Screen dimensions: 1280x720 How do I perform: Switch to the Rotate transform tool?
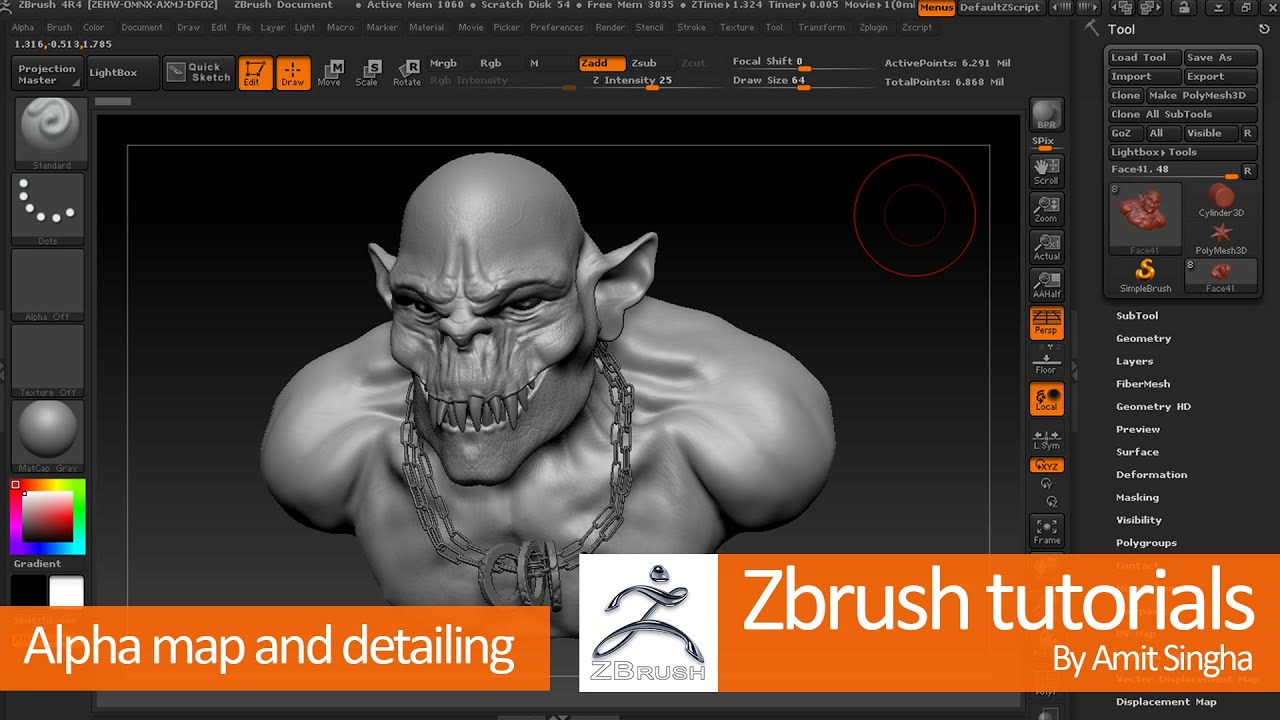[407, 73]
